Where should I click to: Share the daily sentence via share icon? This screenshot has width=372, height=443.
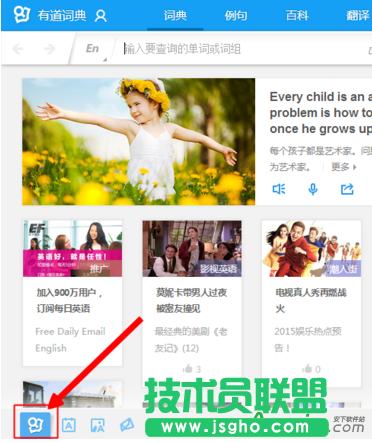[347, 189]
